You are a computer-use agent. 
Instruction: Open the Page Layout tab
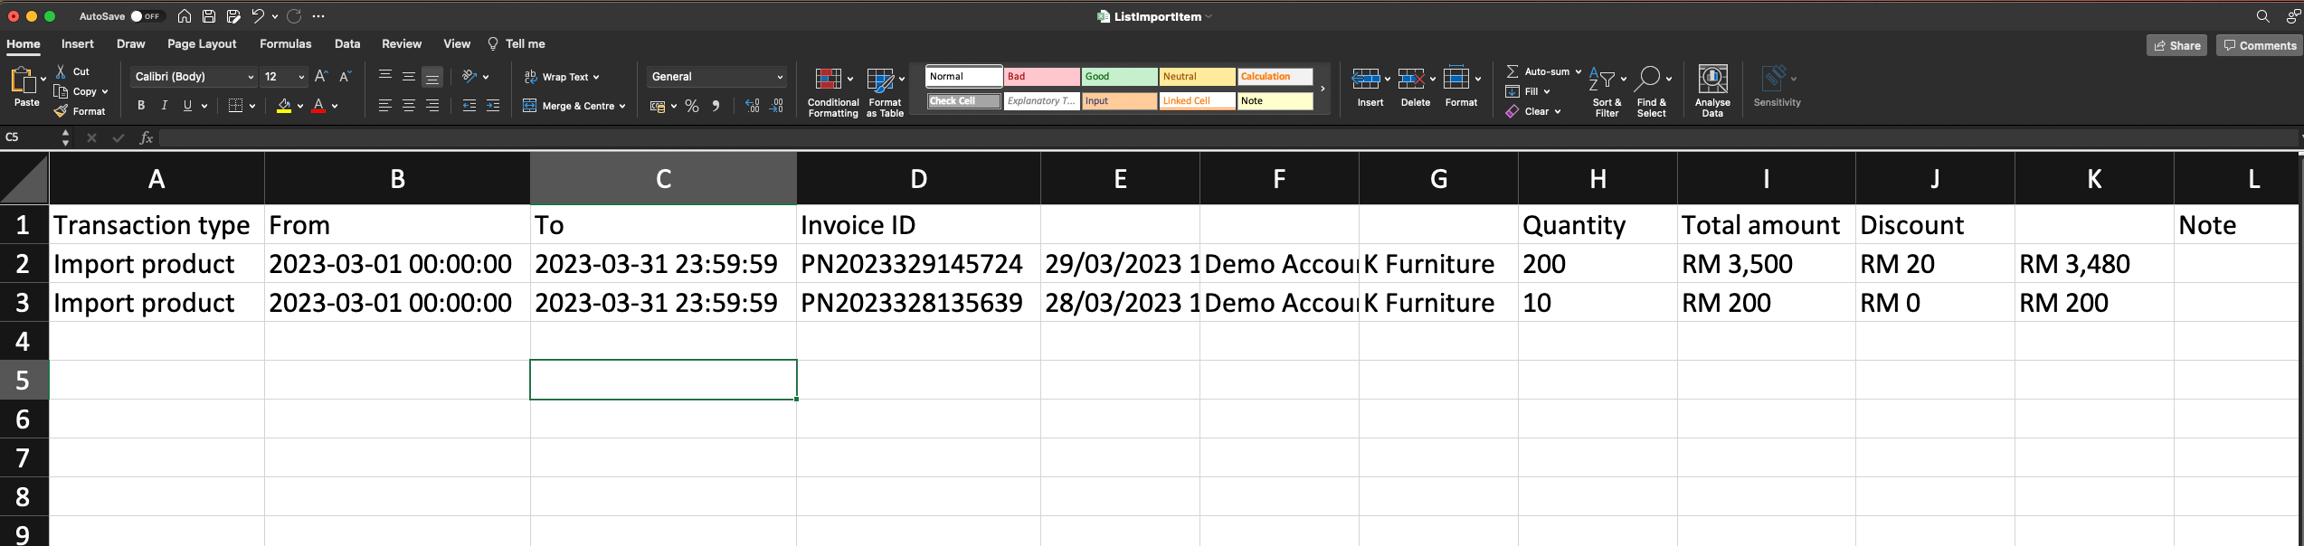click(201, 44)
